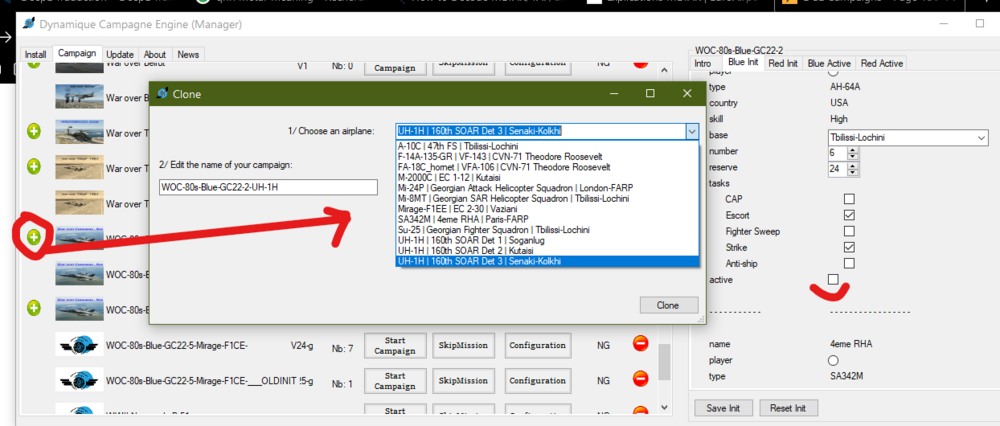Screen dimensions: 1000x426
Task: Start Campaign on the OLDINIT row
Action: (395, 381)
